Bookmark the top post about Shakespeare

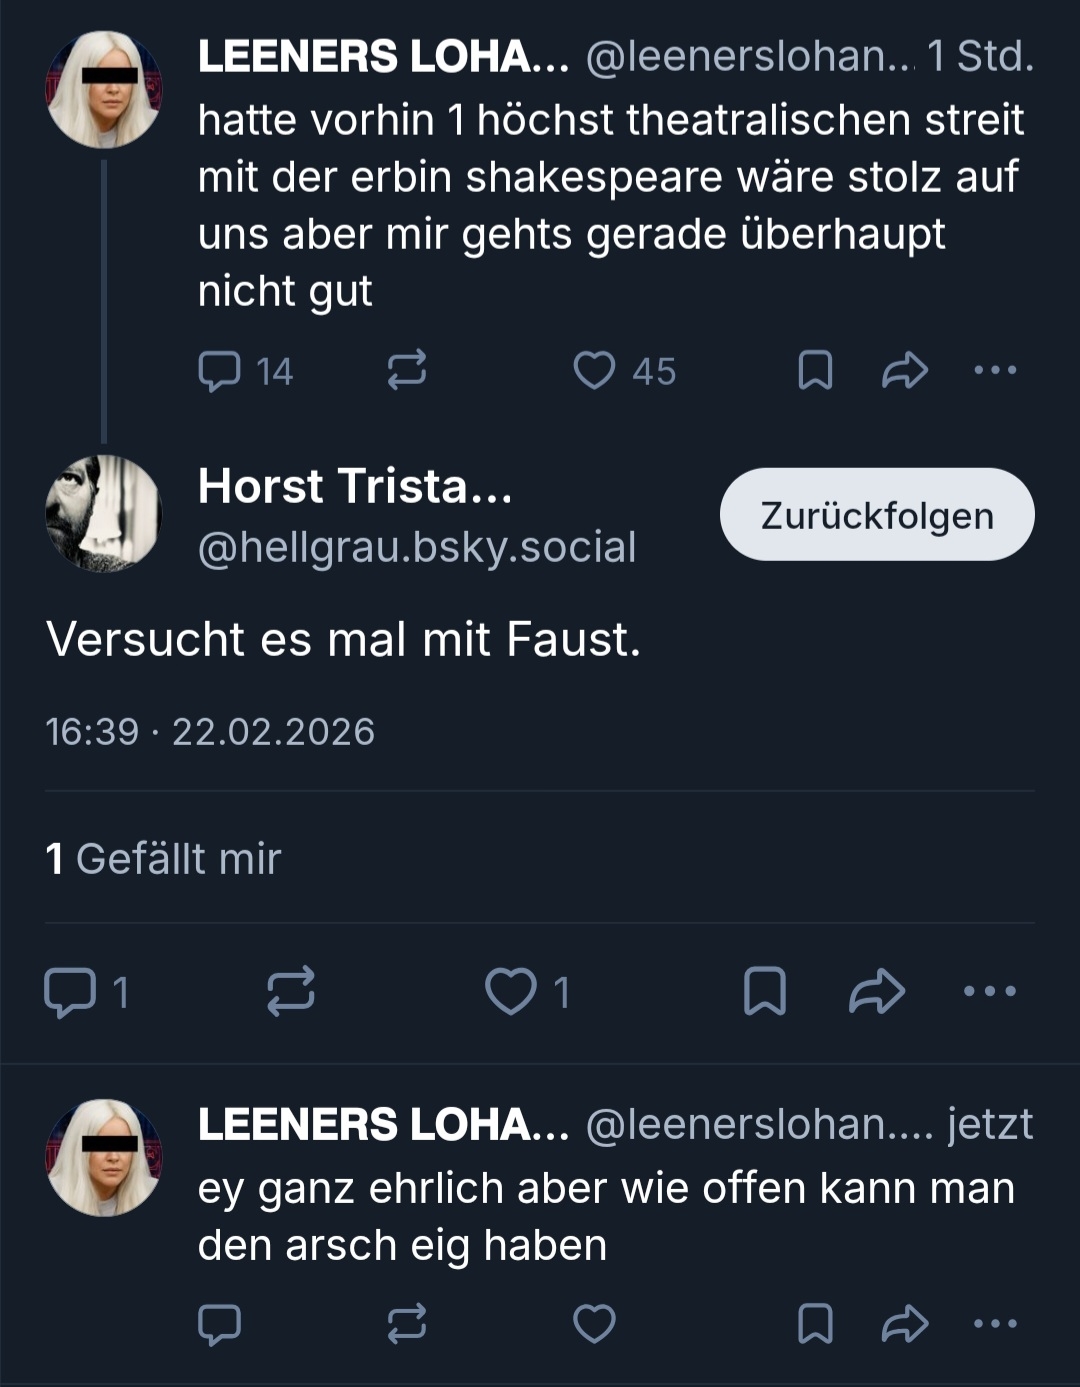[815, 370]
